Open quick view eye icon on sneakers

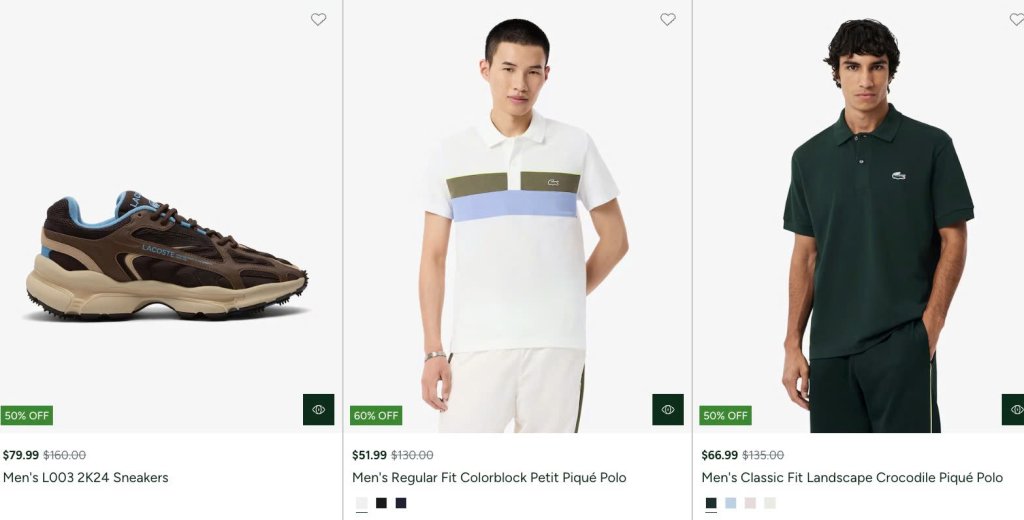[x=319, y=410]
